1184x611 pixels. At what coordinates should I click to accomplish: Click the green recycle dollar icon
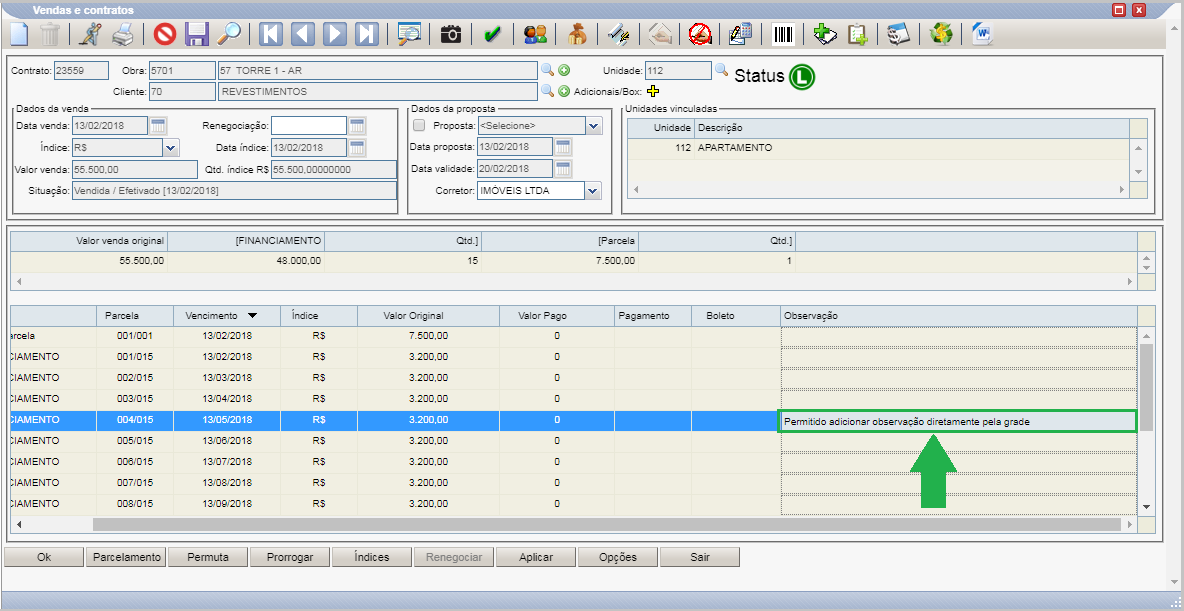click(x=940, y=34)
